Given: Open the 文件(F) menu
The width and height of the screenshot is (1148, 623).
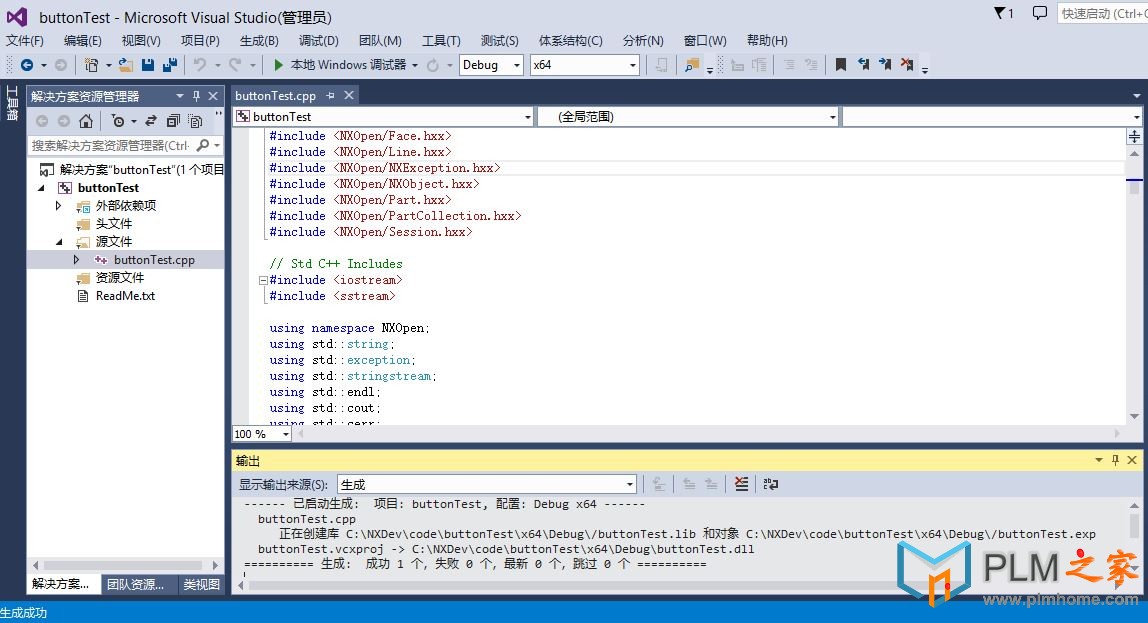Looking at the screenshot, I should pos(25,41).
